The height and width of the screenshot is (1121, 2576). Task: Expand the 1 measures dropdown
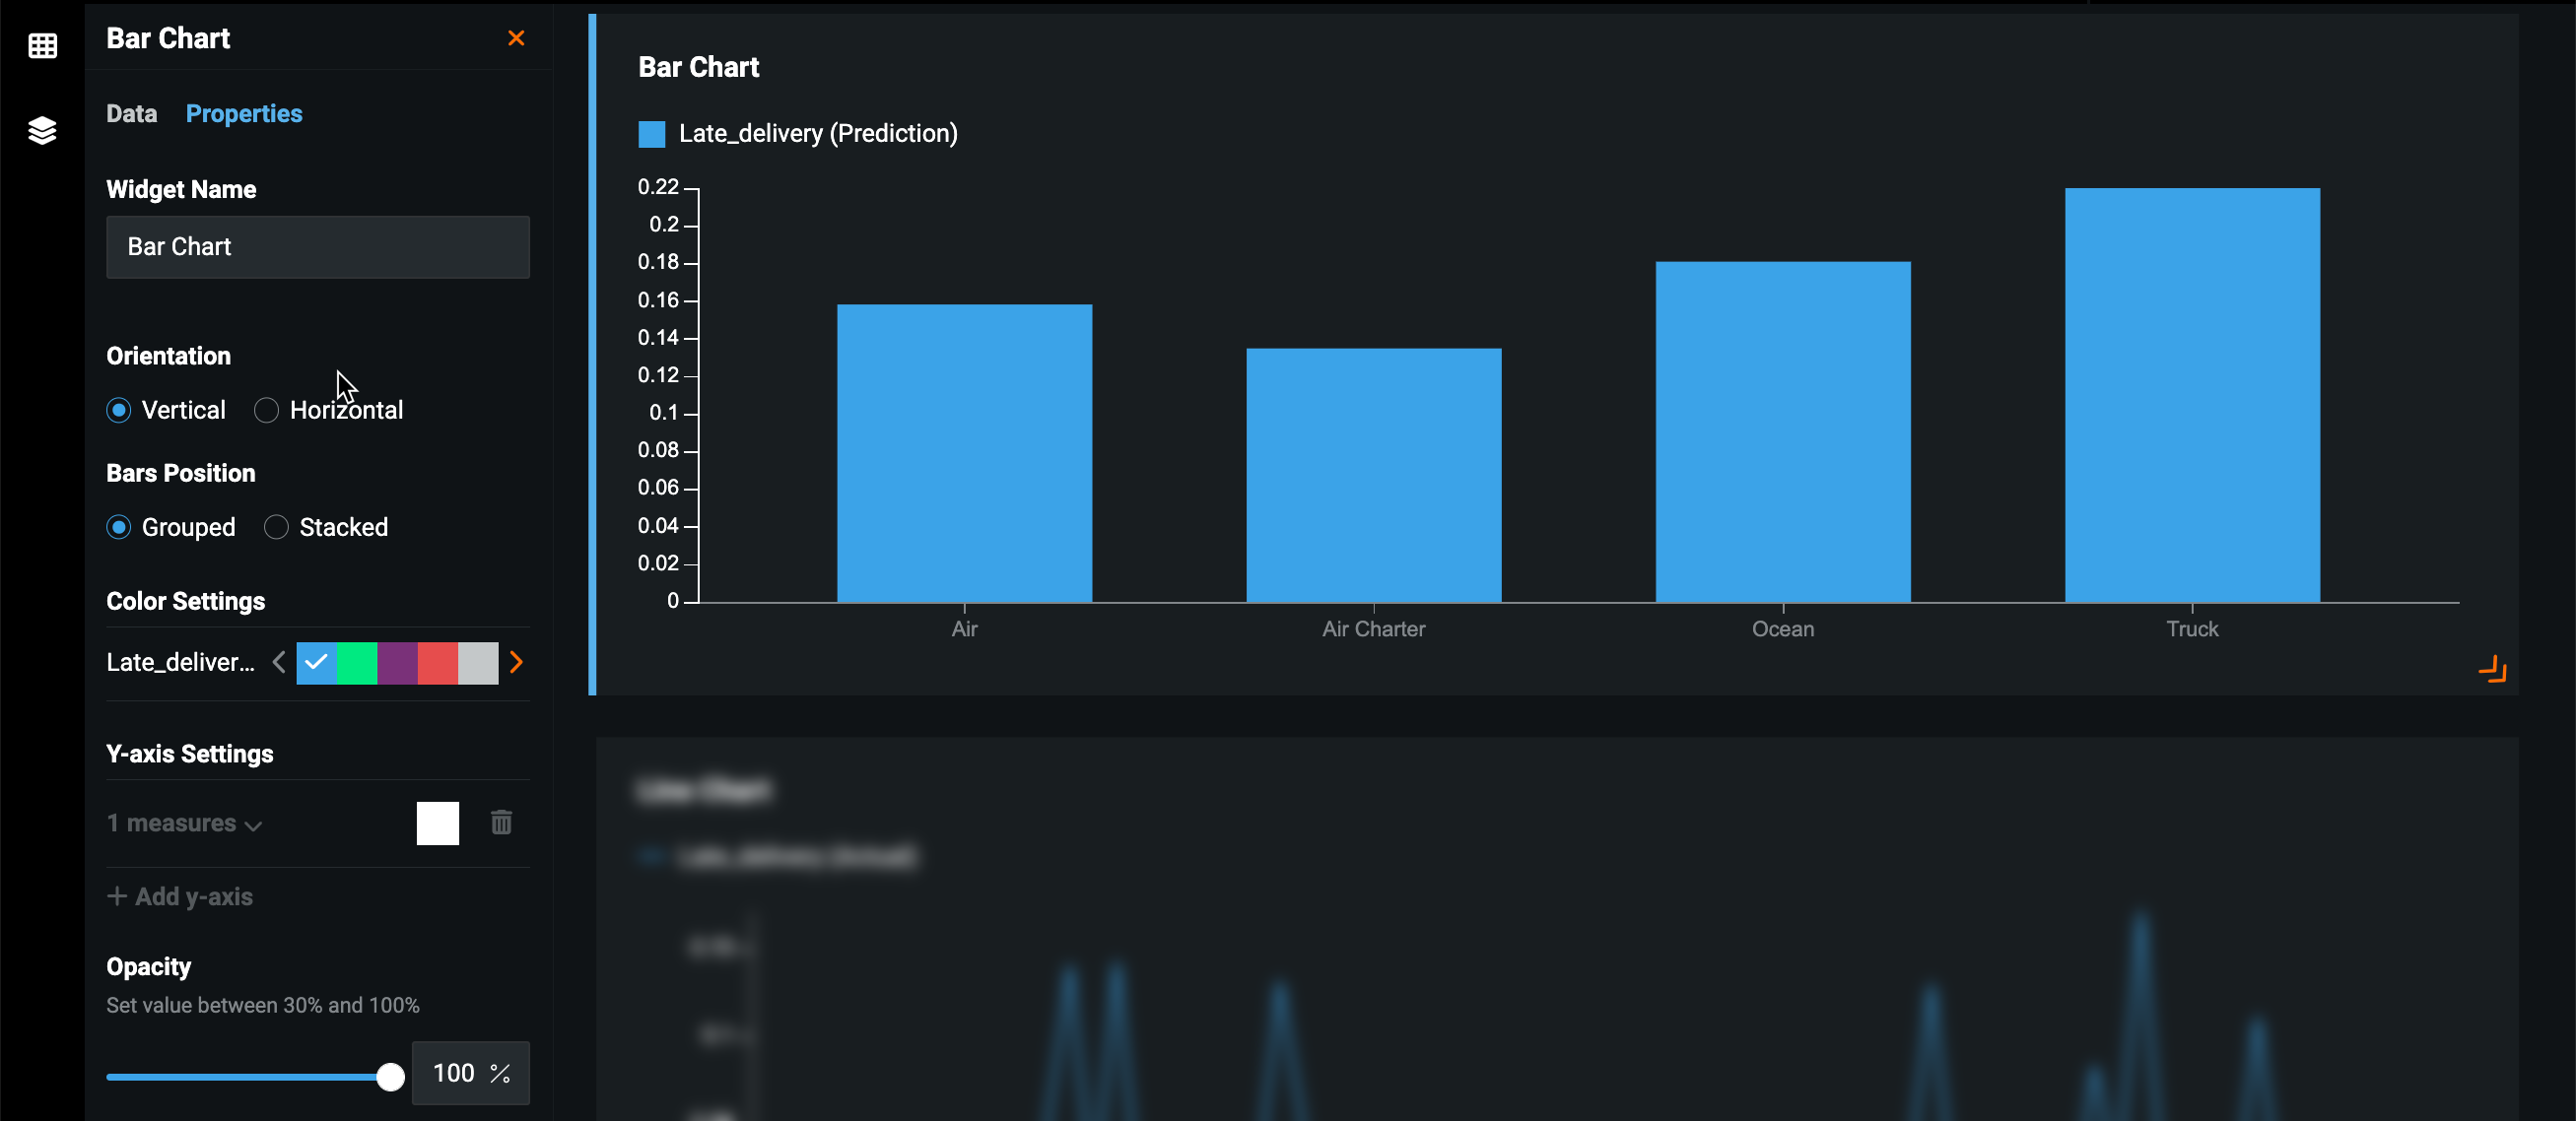(185, 823)
